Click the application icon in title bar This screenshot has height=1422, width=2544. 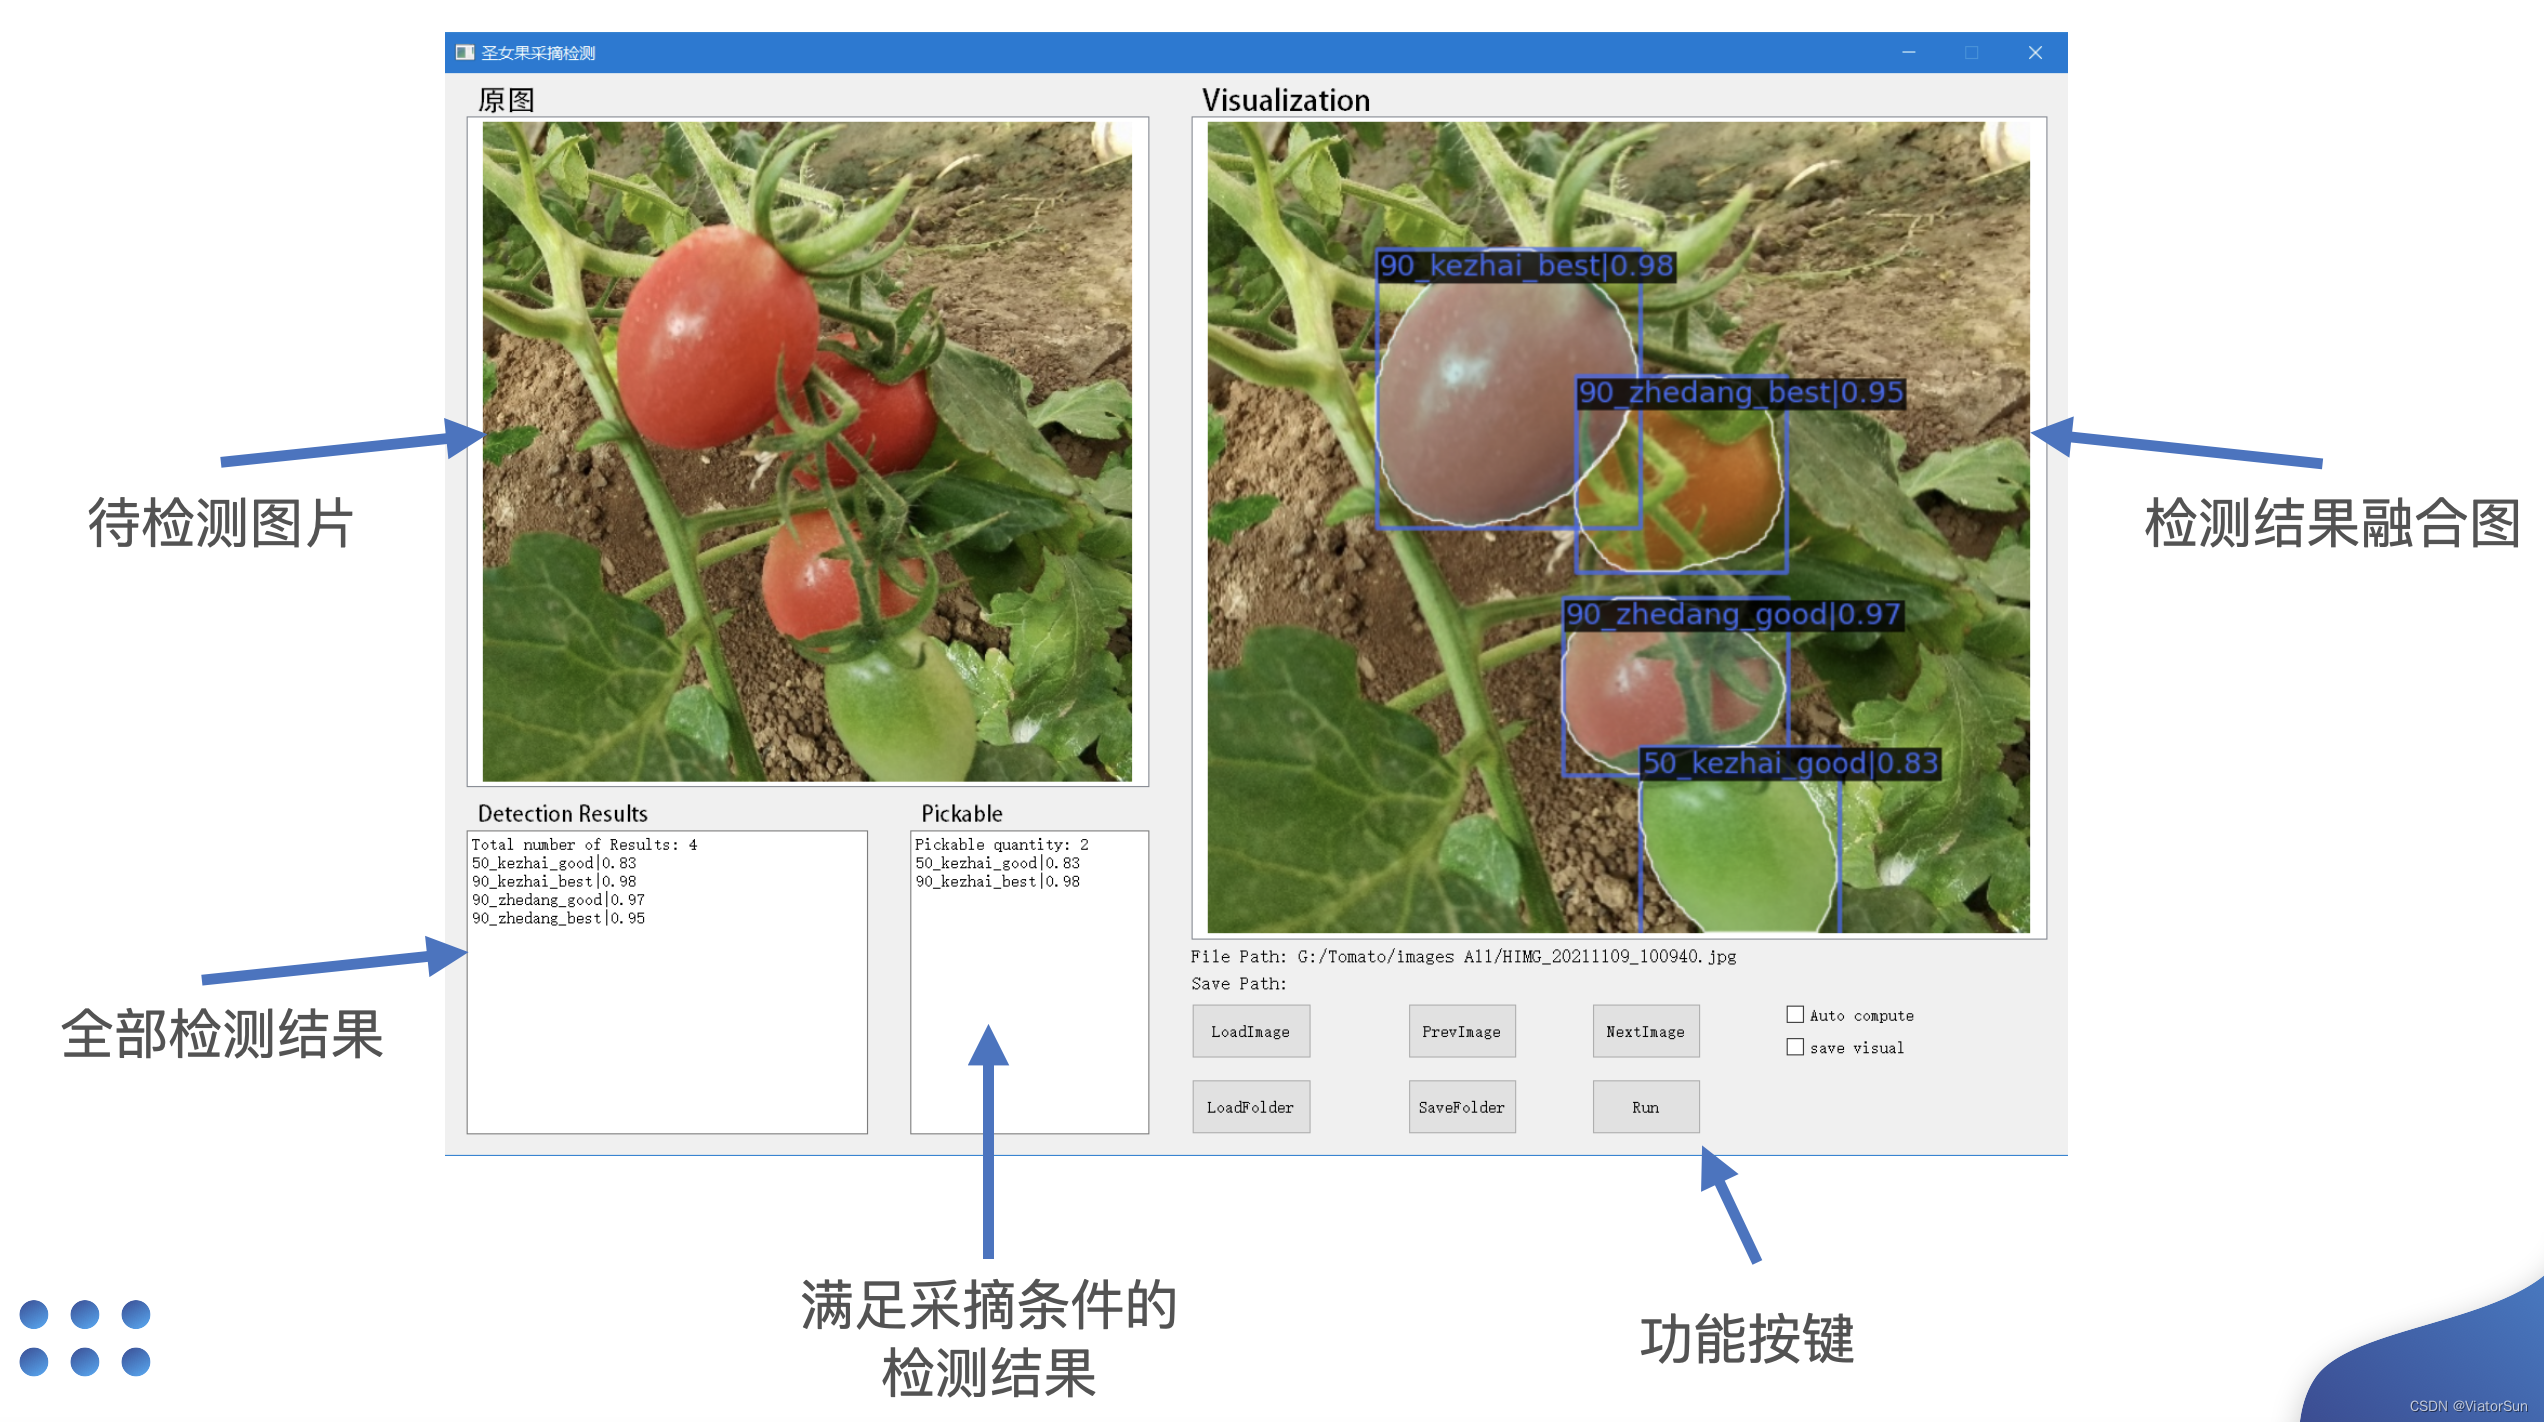pos(465,52)
